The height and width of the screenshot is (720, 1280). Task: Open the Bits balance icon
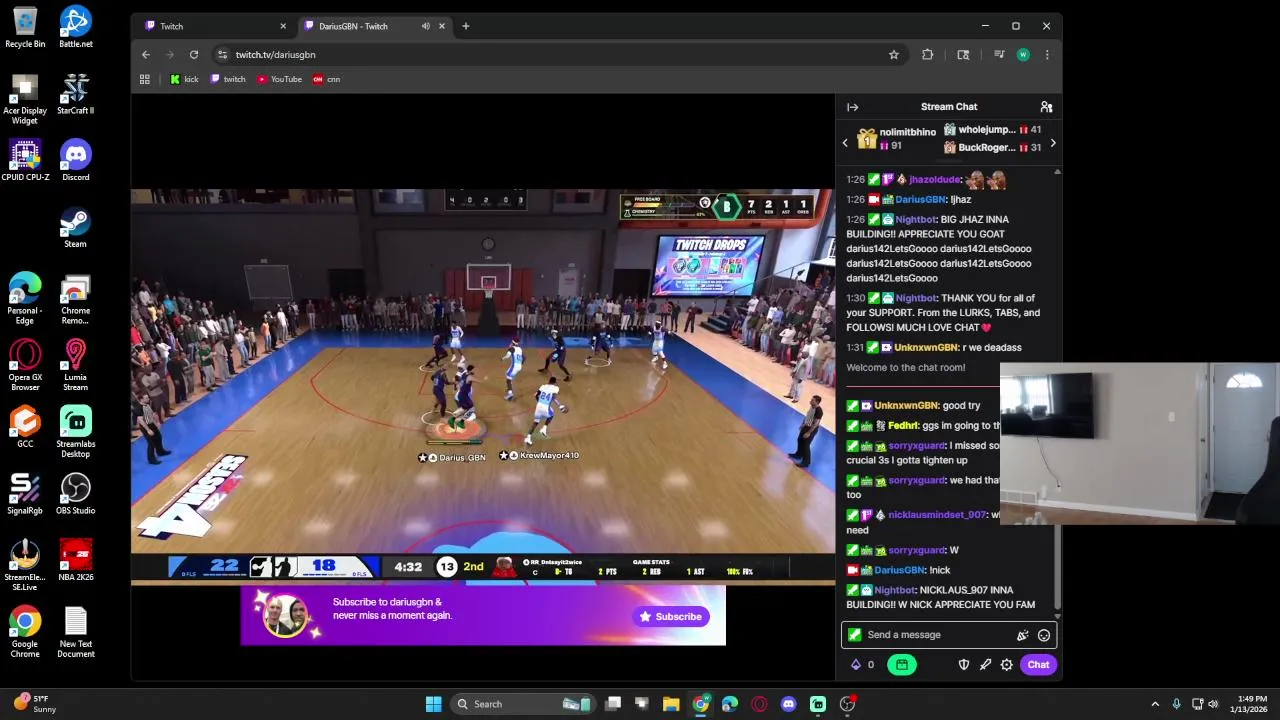(856, 665)
